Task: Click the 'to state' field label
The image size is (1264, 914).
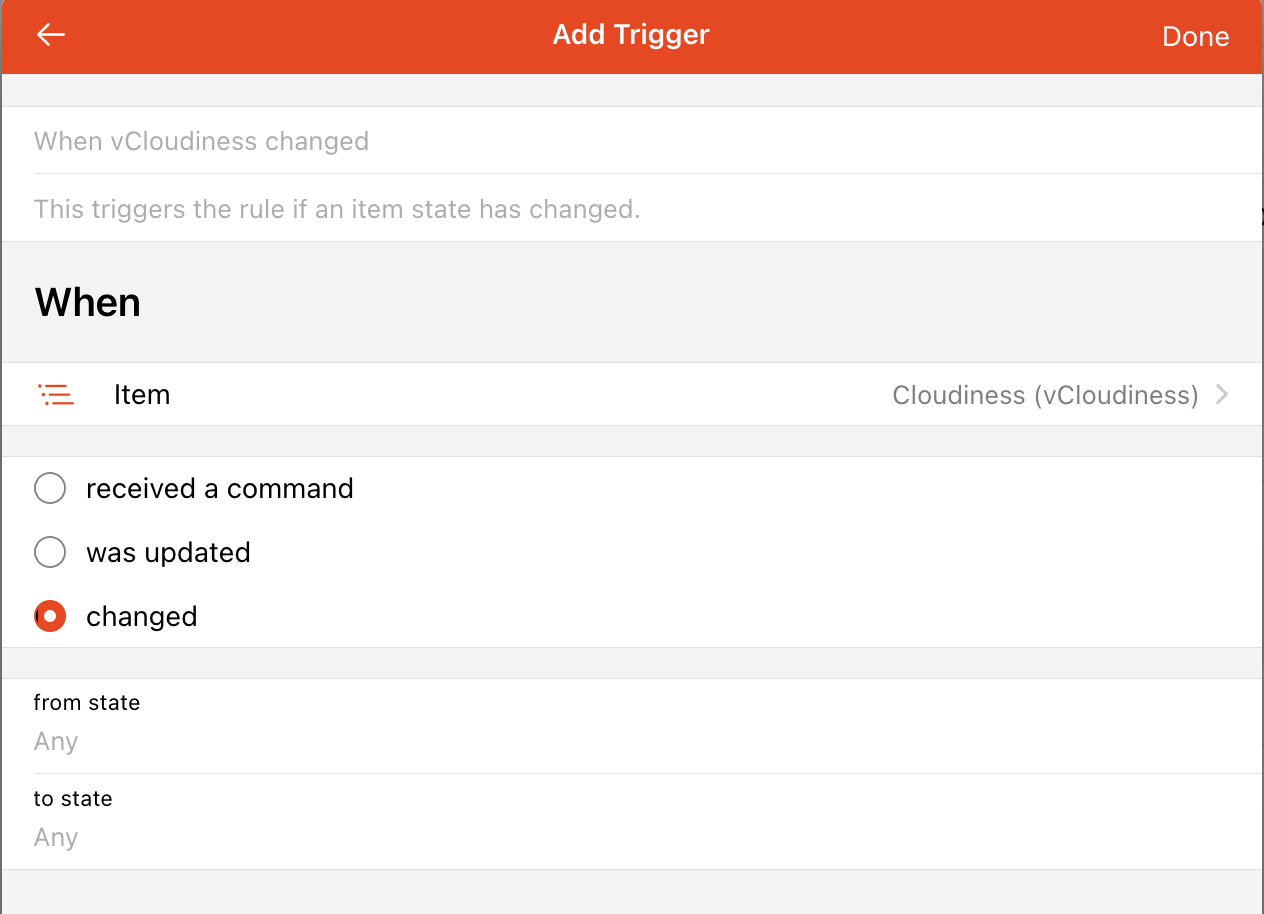Action: [73, 799]
